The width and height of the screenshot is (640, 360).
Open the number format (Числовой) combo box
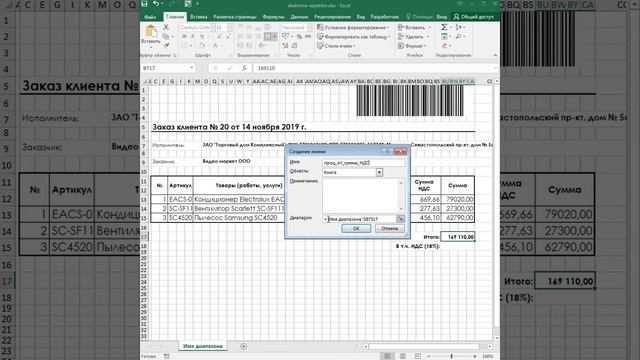click(x=296, y=27)
